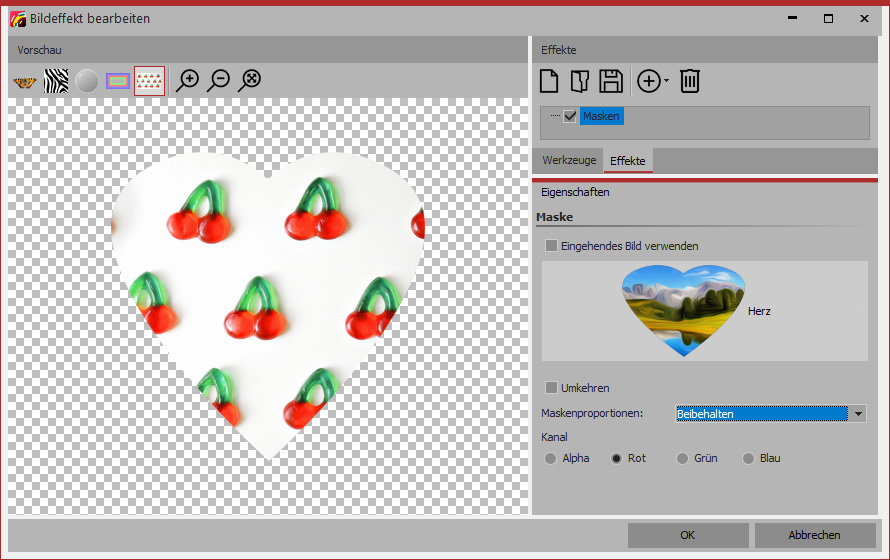Open the Maskenproportionen dropdown

[858, 414]
